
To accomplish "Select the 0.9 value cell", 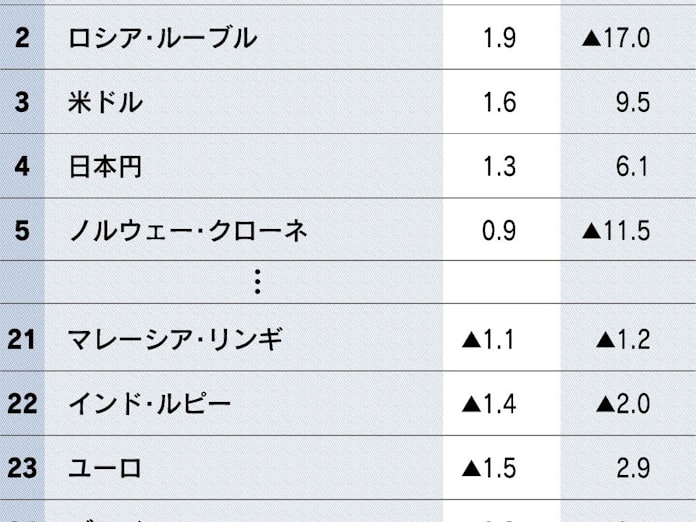I will (499, 231).
